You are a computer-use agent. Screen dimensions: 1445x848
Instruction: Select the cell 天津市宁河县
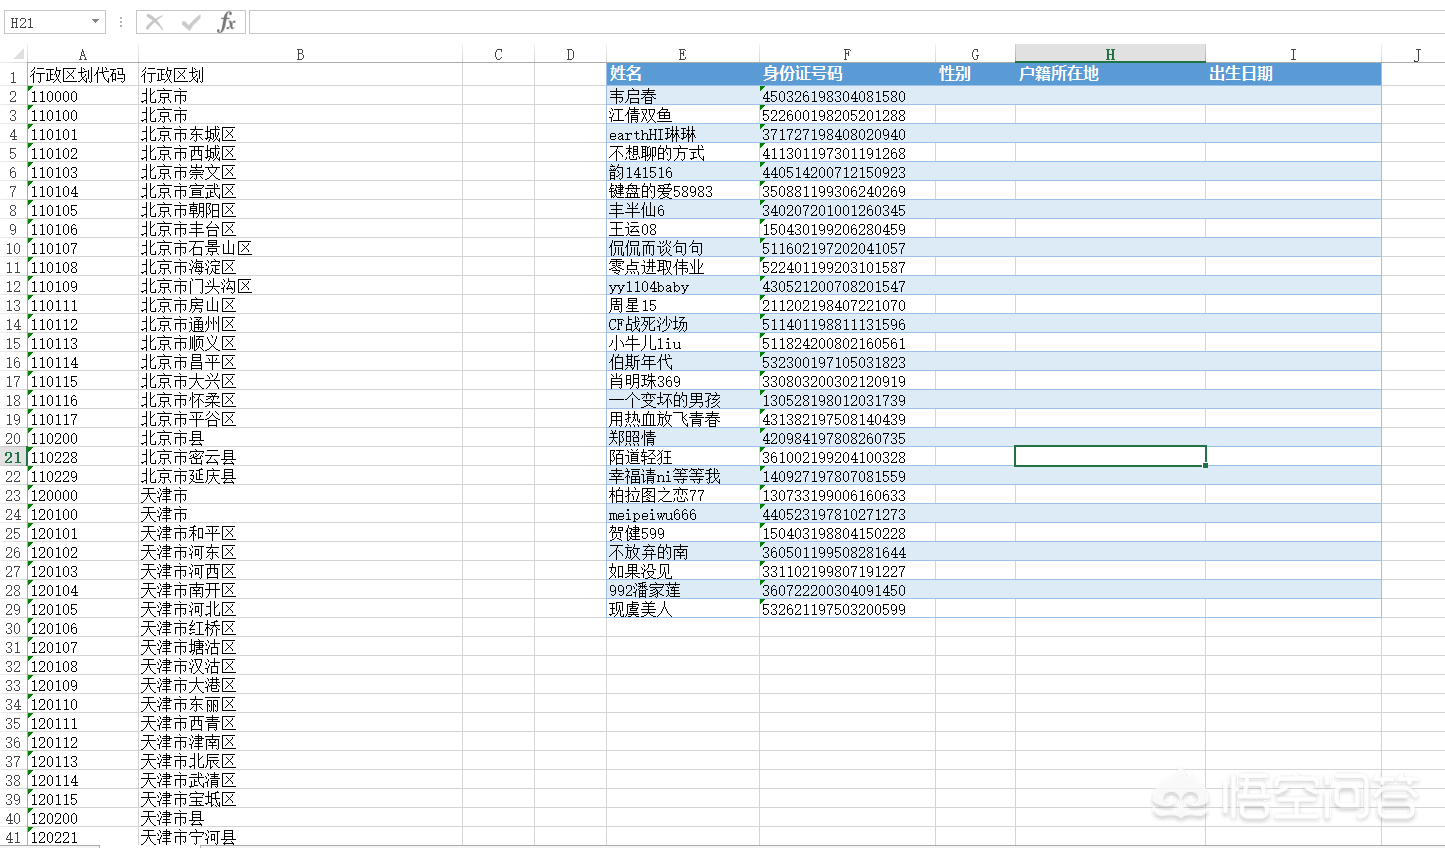pyautogui.click(x=300, y=837)
